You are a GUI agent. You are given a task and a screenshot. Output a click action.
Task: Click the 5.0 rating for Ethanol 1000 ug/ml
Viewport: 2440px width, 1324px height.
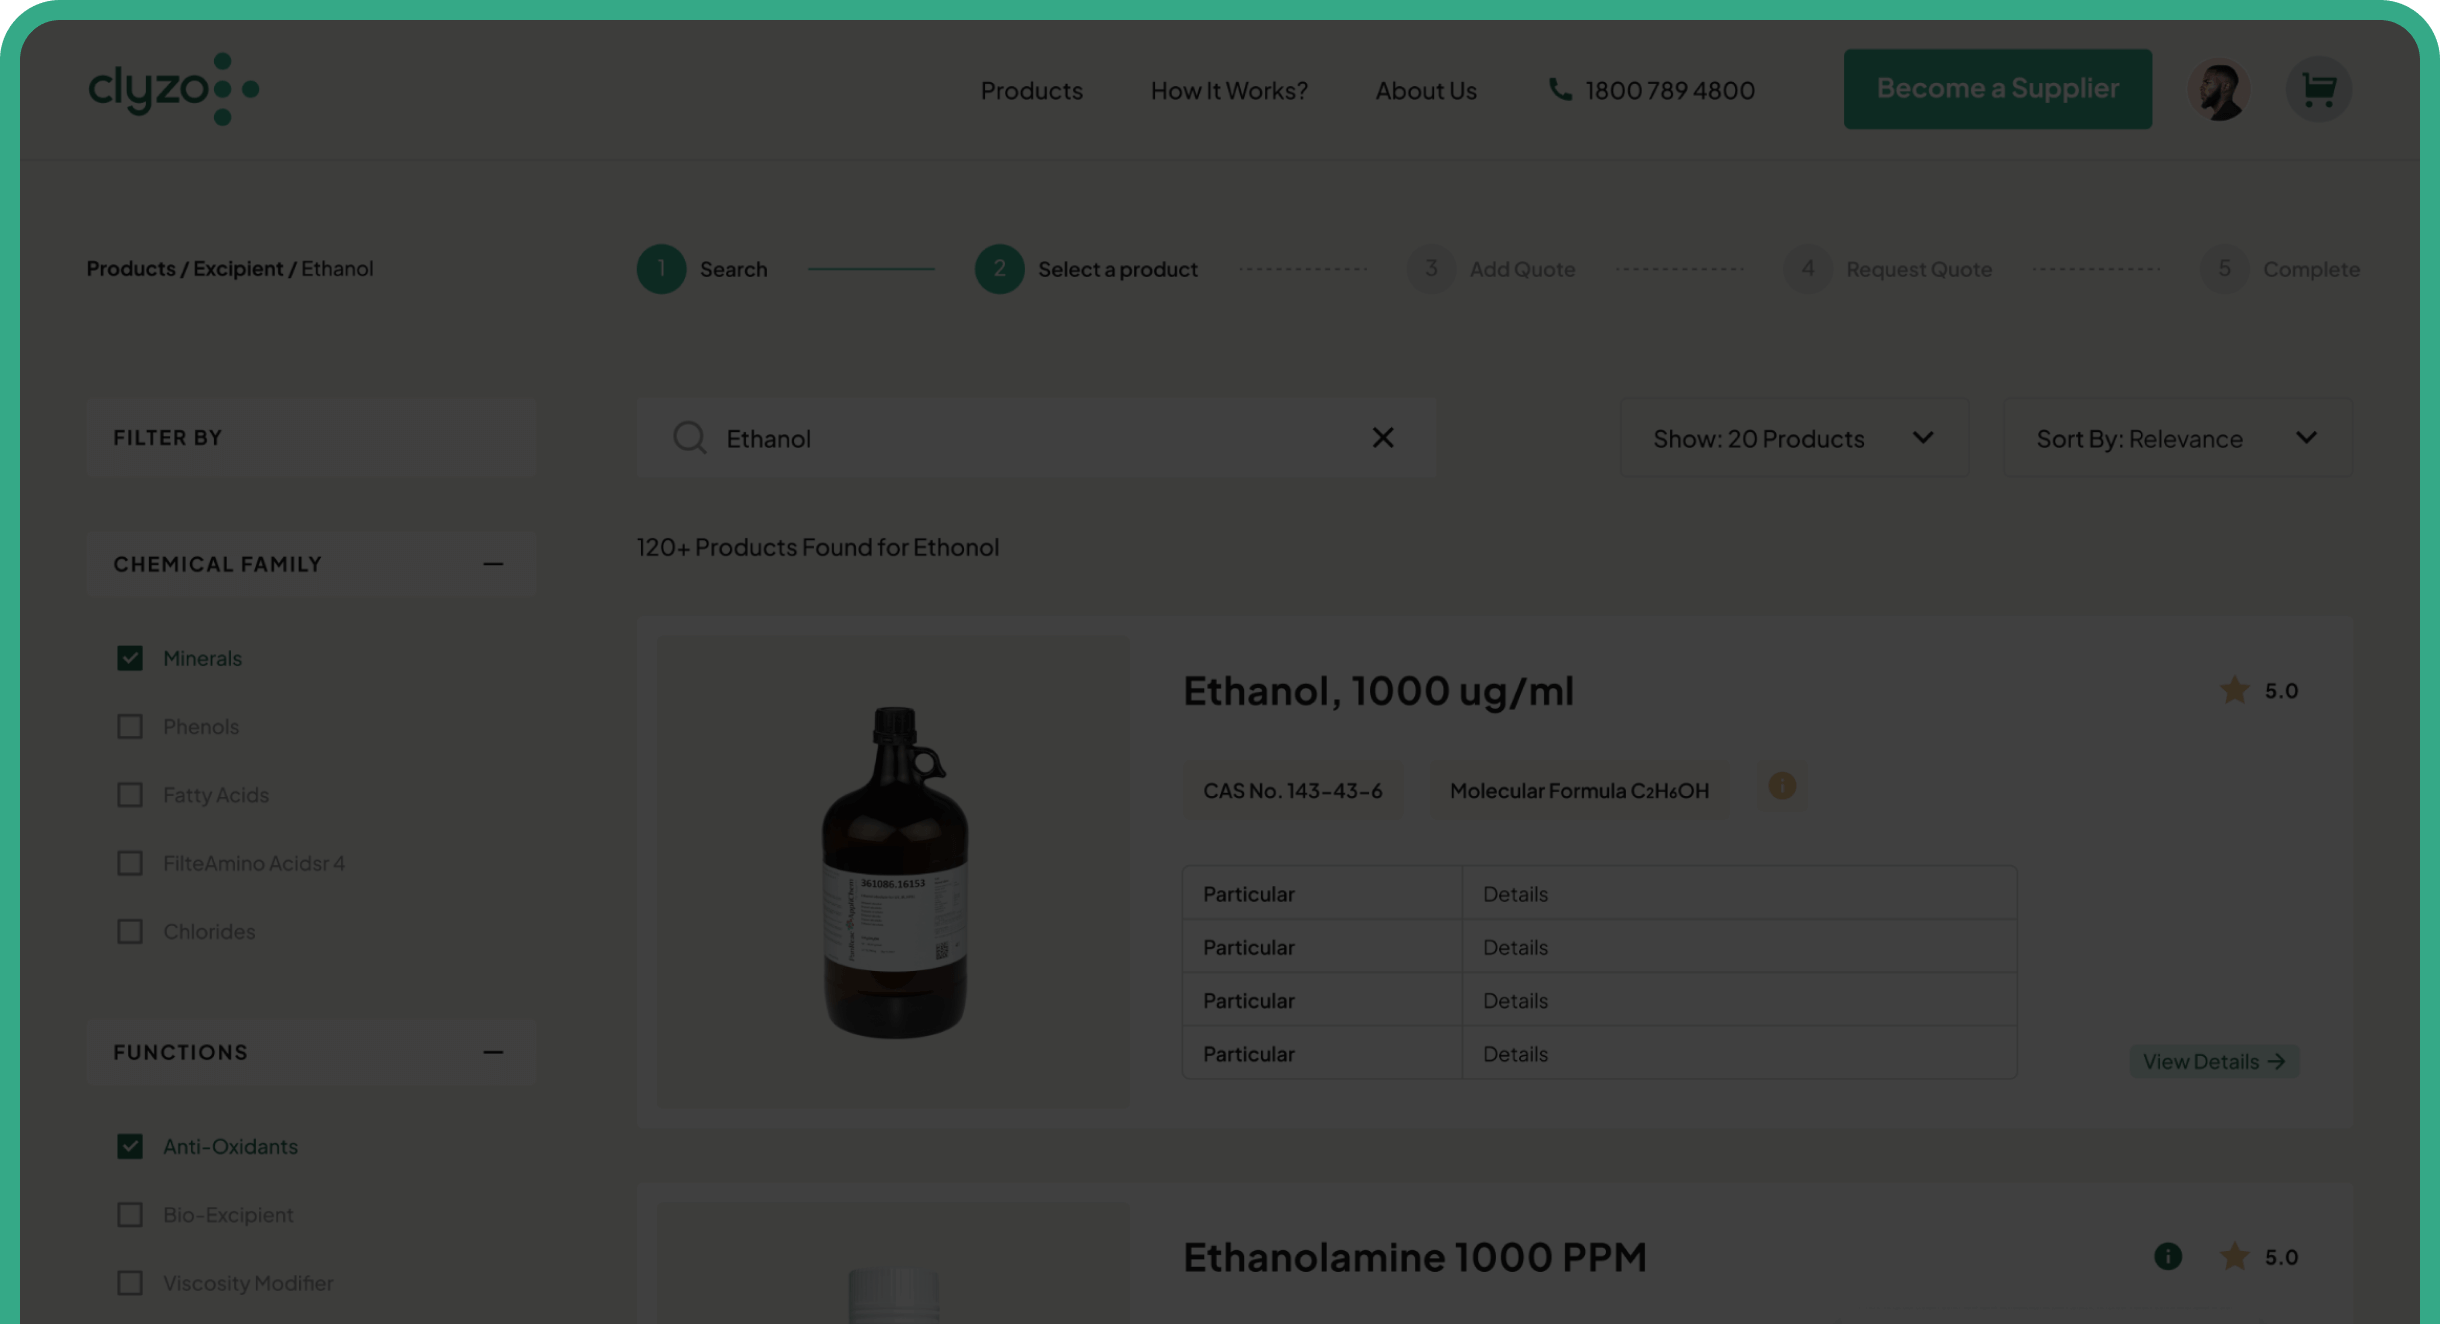[x=2281, y=690]
